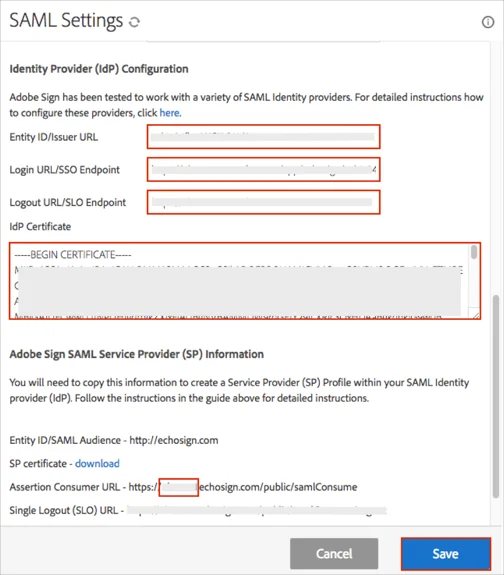Viewport: 504px width, 575px height.
Task: Click the Entity ID/SAML Audience echosign URL
Action: [174, 440]
